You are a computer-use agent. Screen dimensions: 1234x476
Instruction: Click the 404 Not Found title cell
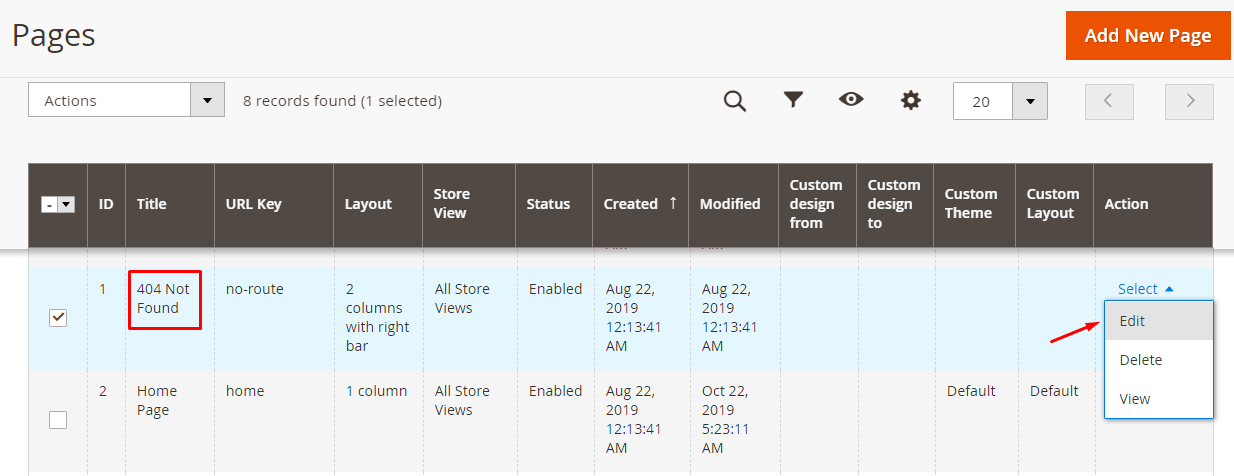(164, 298)
